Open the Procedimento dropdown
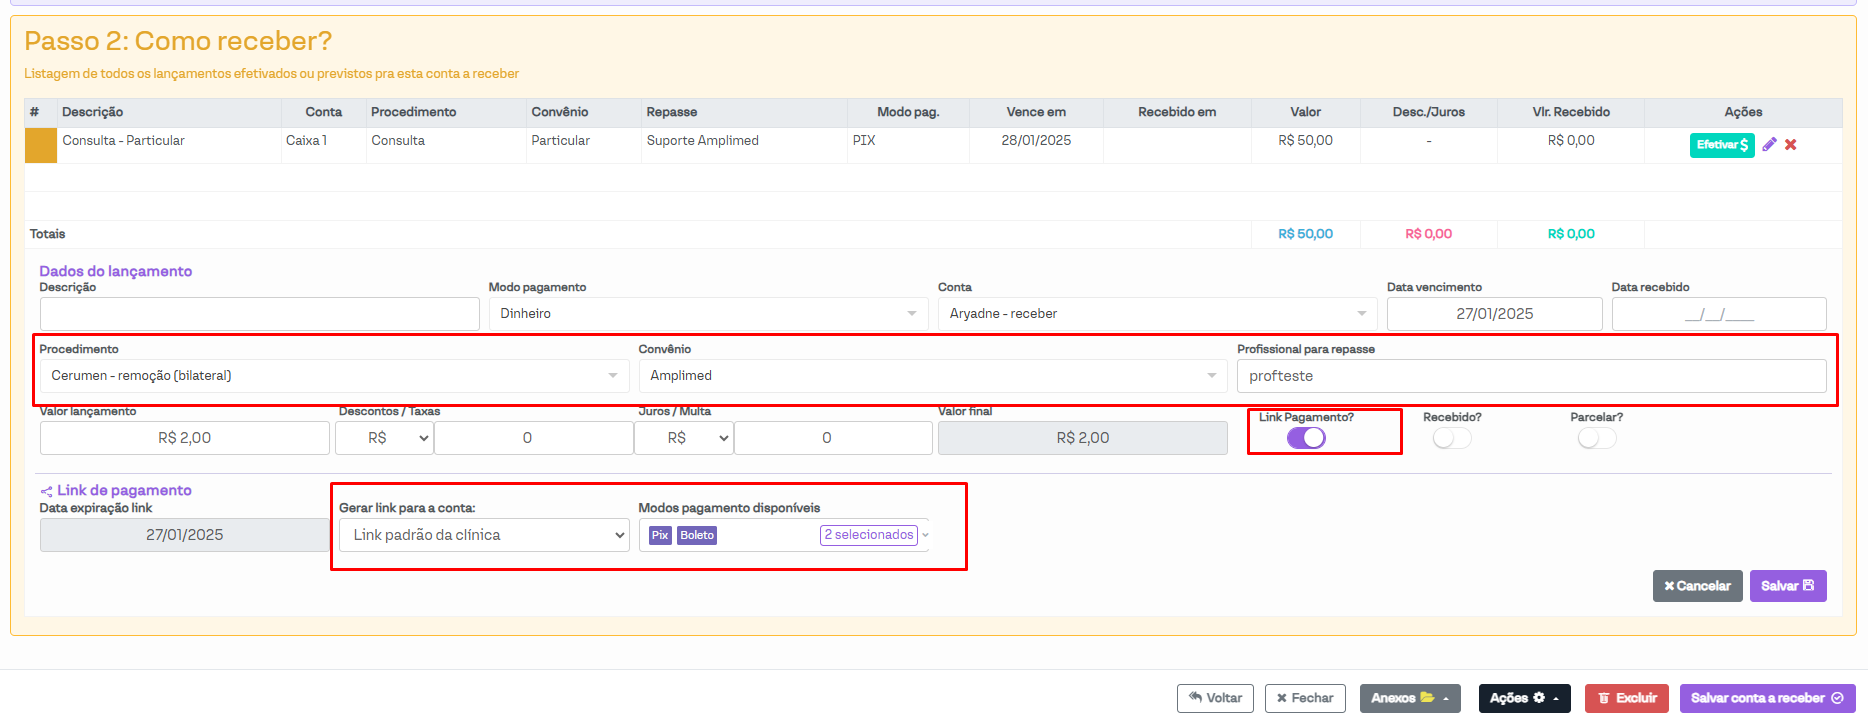Screen dimensions: 1868x718 pyautogui.click(x=334, y=376)
